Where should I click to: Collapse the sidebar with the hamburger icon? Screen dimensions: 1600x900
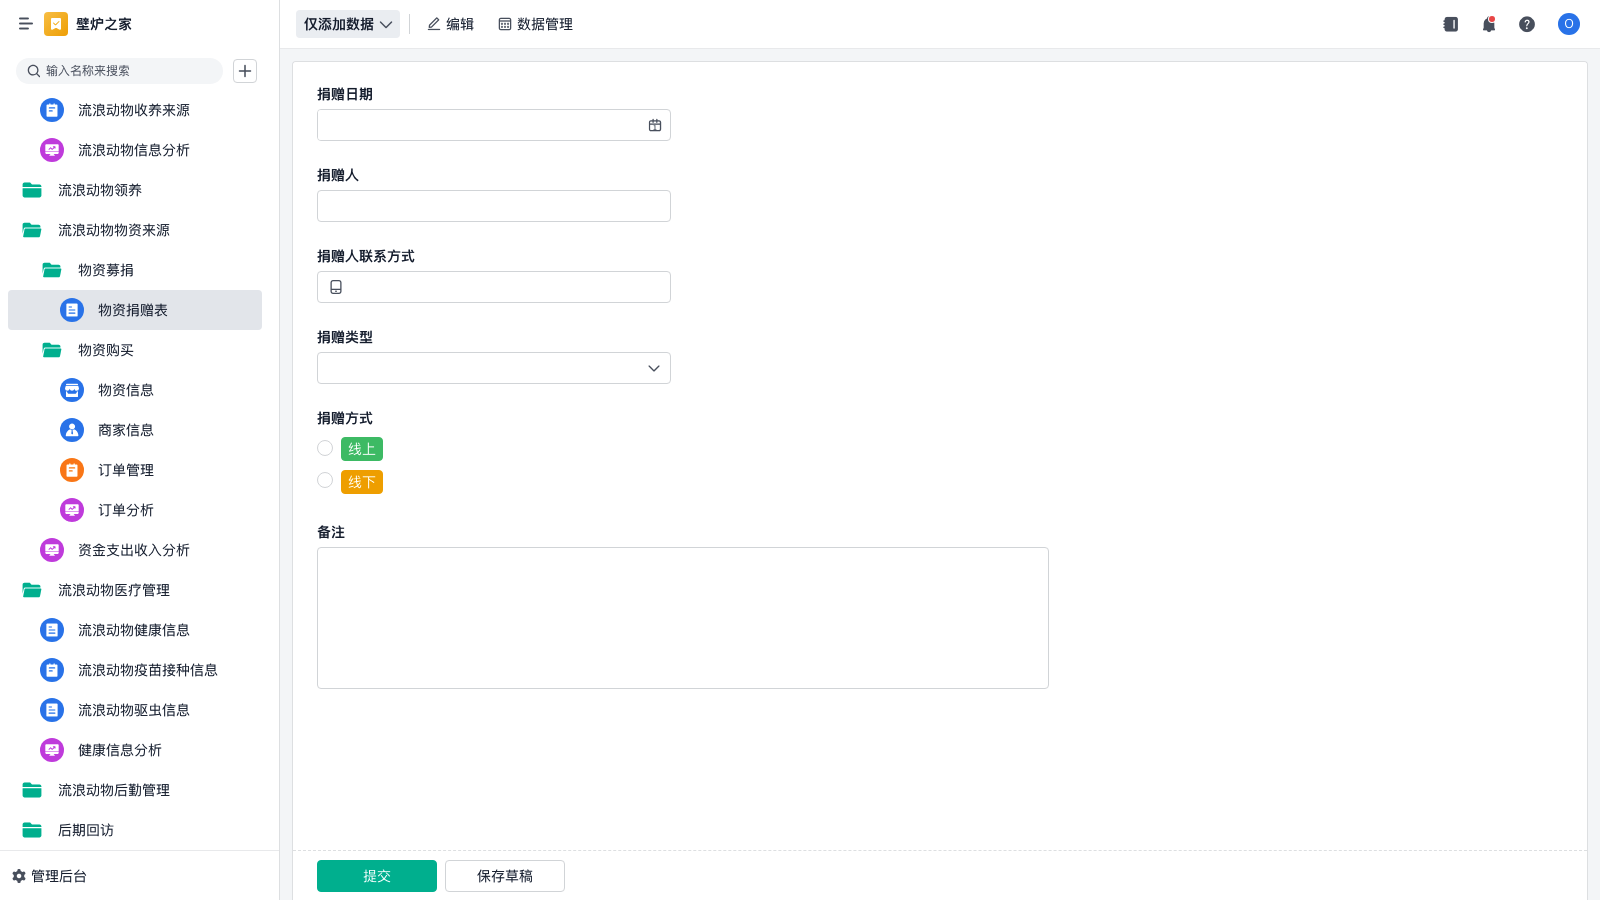(25, 24)
